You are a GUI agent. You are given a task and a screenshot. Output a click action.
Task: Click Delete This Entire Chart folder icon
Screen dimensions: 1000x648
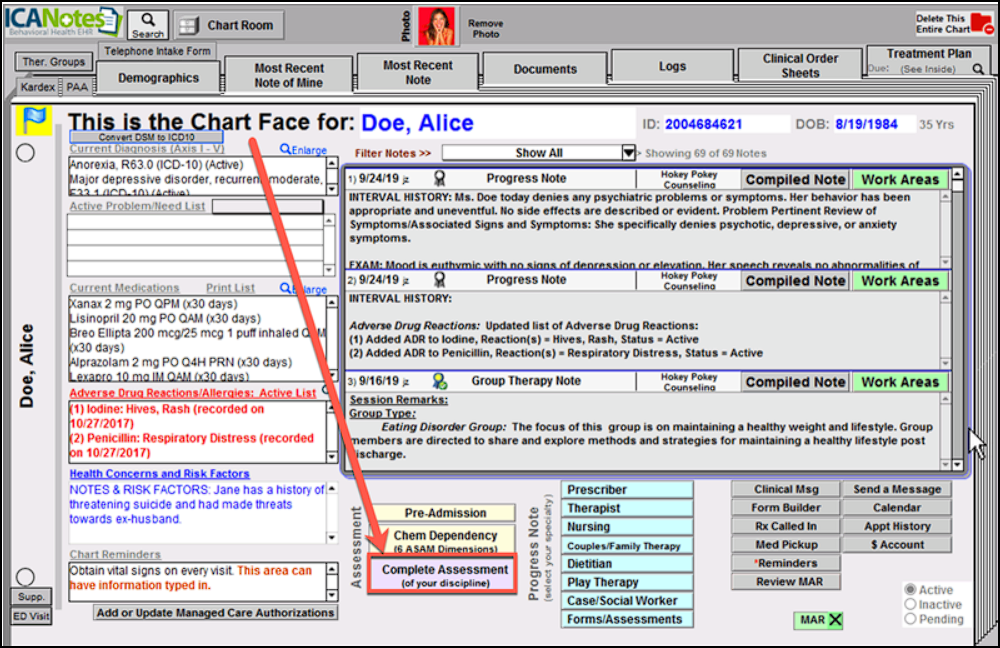click(982, 24)
